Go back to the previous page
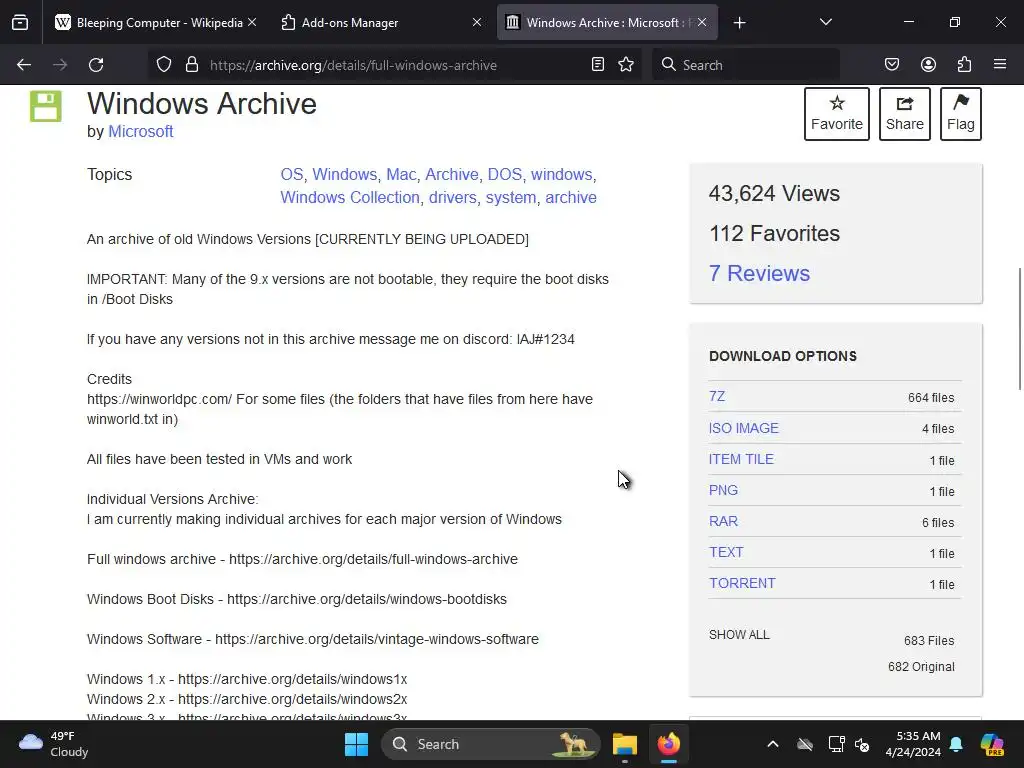This screenshot has width=1024, height=768. (x=24, y=65)
